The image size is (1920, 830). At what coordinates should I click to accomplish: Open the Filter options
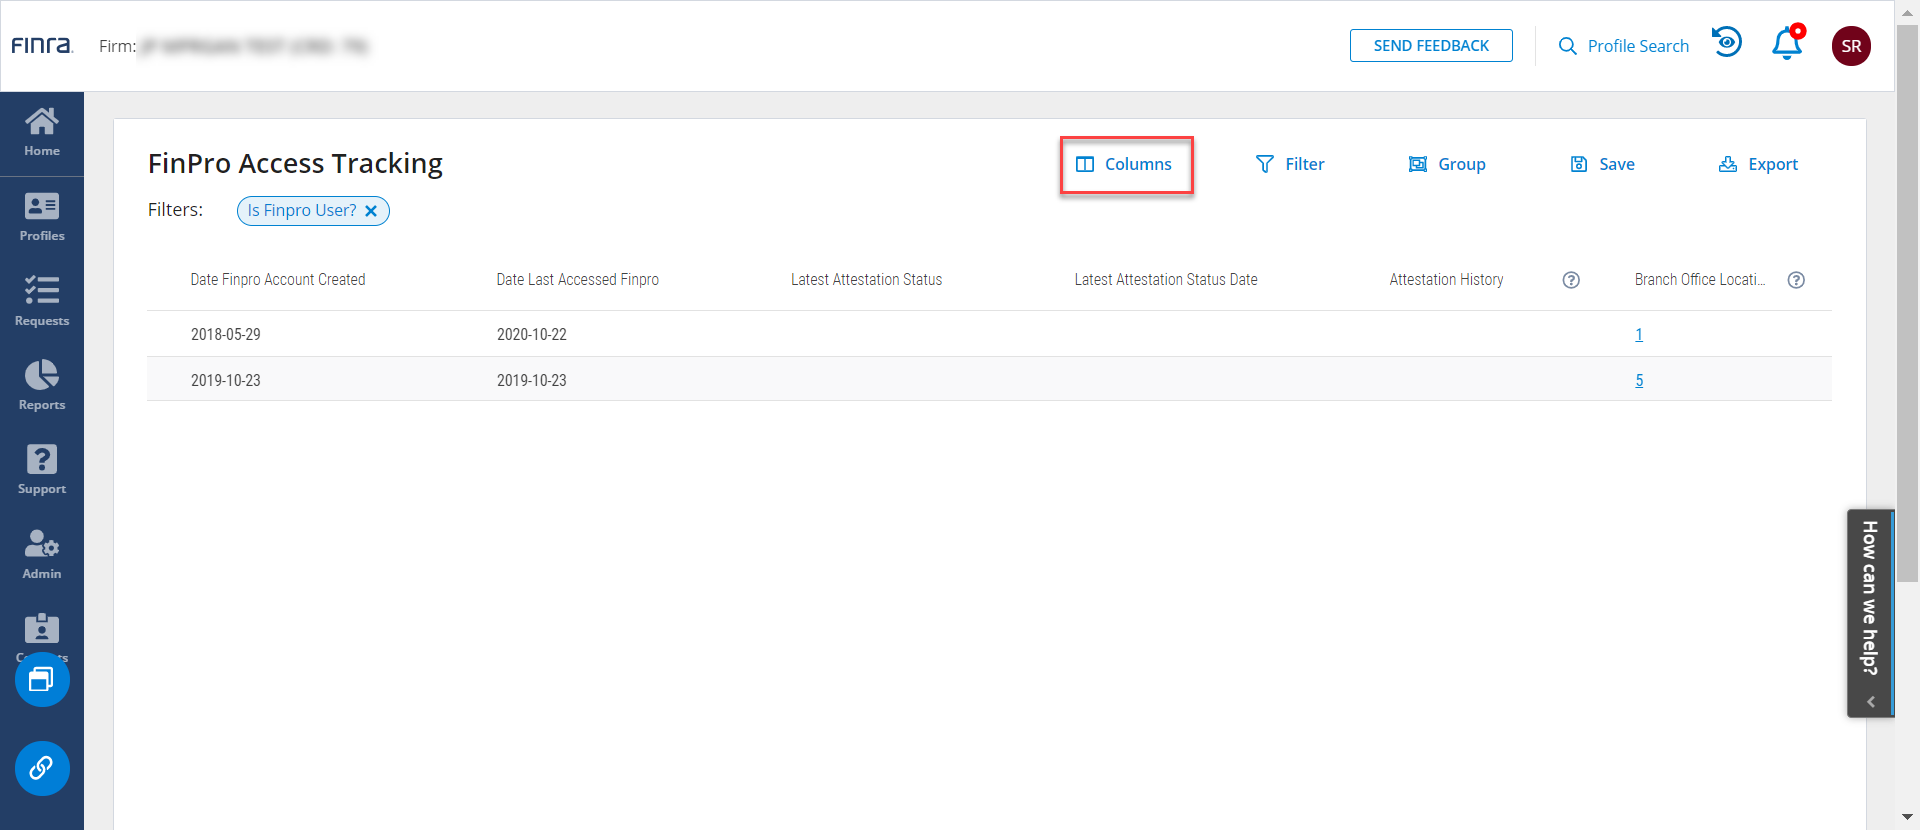click(x=1290, y=164)
